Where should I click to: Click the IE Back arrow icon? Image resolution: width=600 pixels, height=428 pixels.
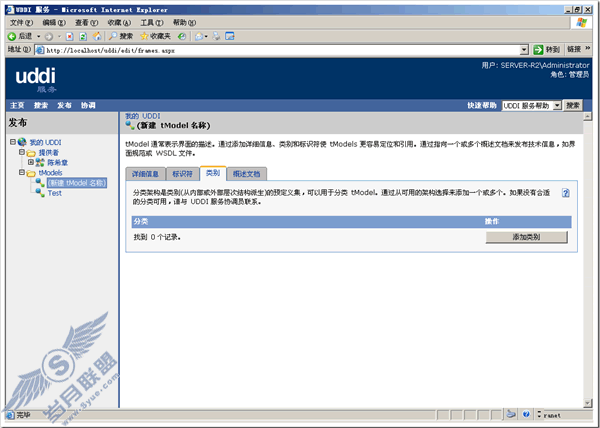tap(12, 36)
